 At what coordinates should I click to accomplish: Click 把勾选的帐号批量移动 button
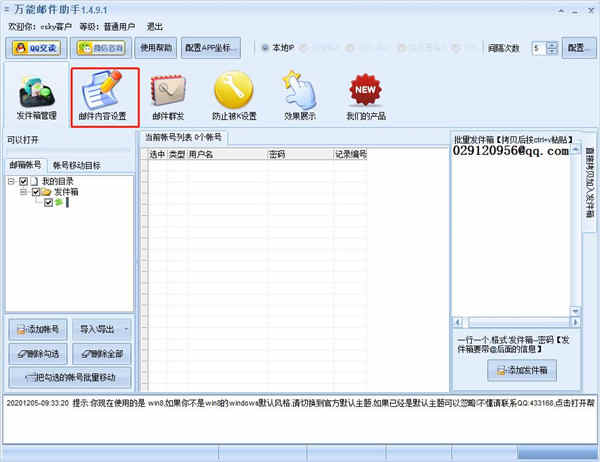tap(70, 377)
